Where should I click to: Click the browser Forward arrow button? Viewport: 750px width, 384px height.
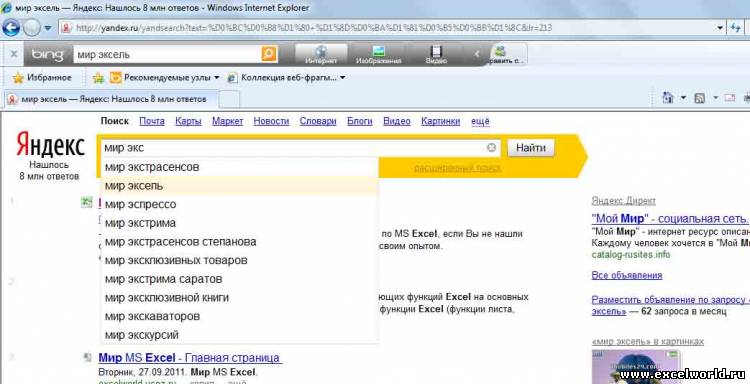[x=32, y=28]
